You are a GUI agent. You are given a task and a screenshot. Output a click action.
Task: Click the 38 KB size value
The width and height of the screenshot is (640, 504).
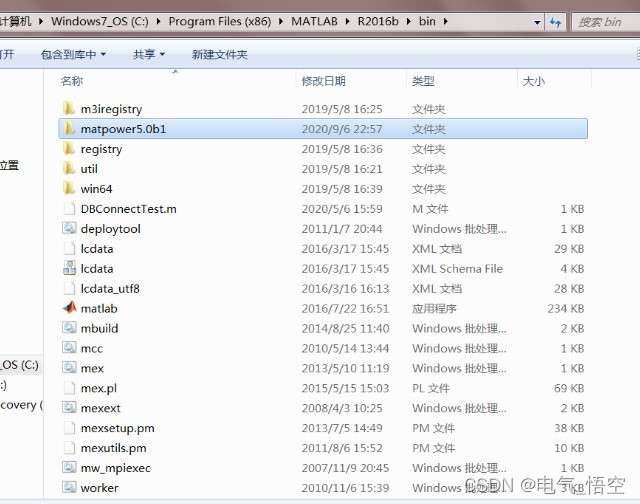click(569, 428)
